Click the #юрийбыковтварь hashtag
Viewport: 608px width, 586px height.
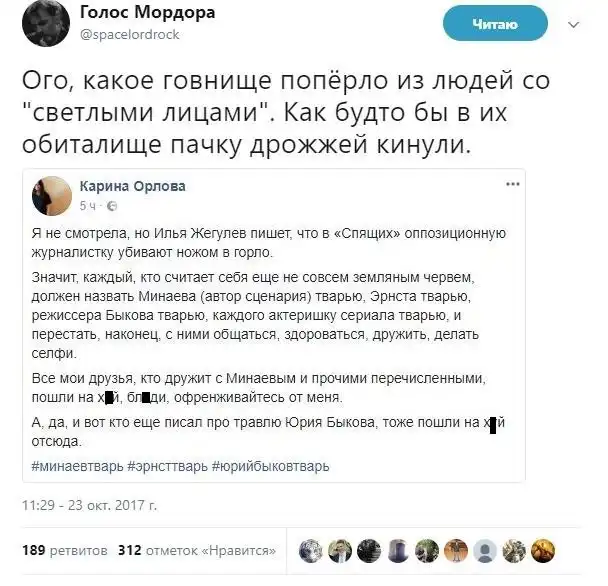coord(271,466)
